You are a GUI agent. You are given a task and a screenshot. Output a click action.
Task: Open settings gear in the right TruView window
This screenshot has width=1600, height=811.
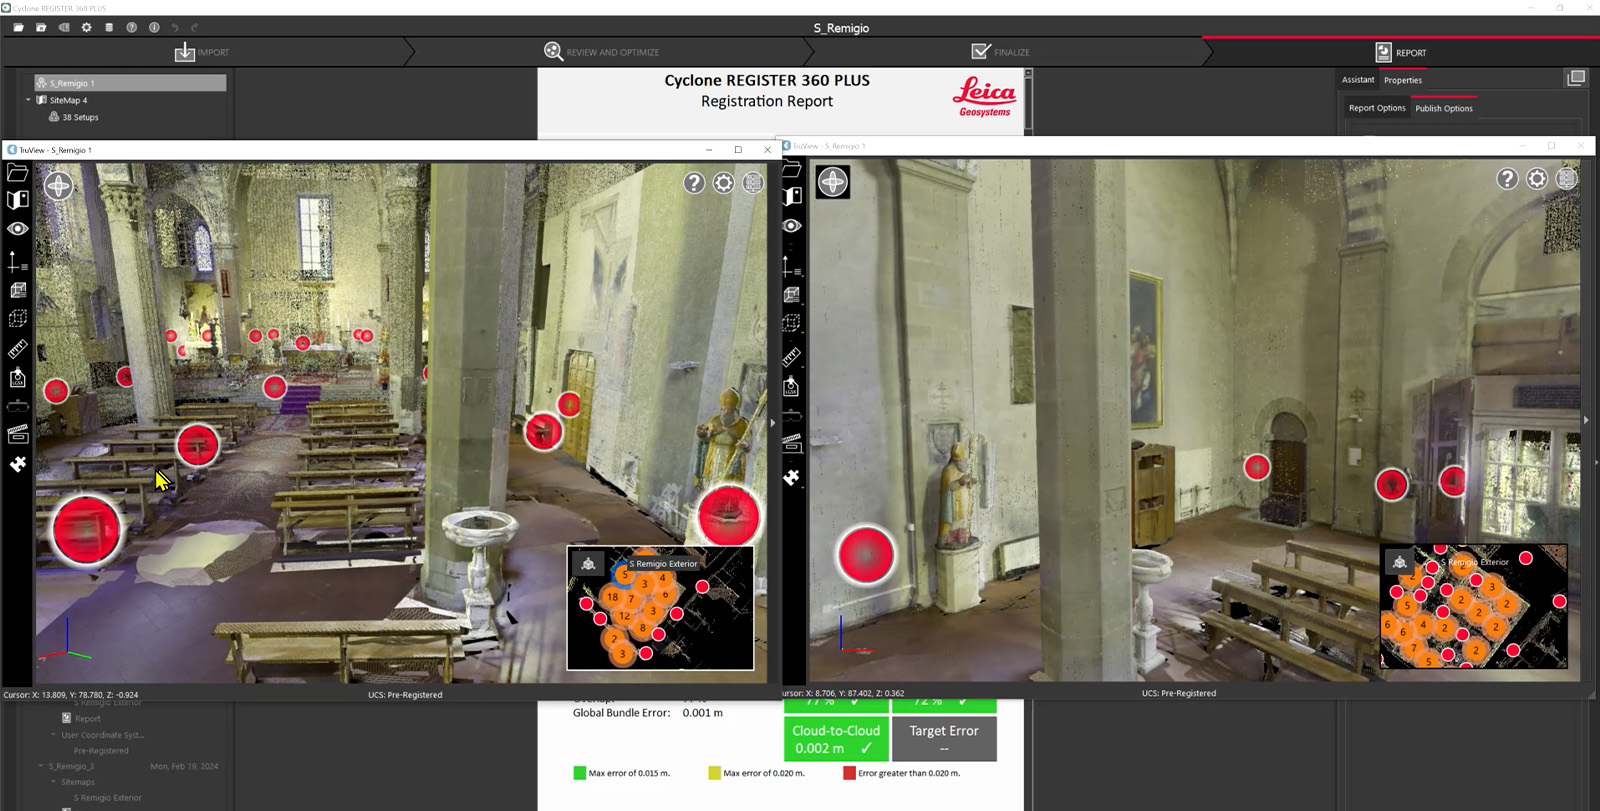pyautogui.click(x=1537, y=179)
